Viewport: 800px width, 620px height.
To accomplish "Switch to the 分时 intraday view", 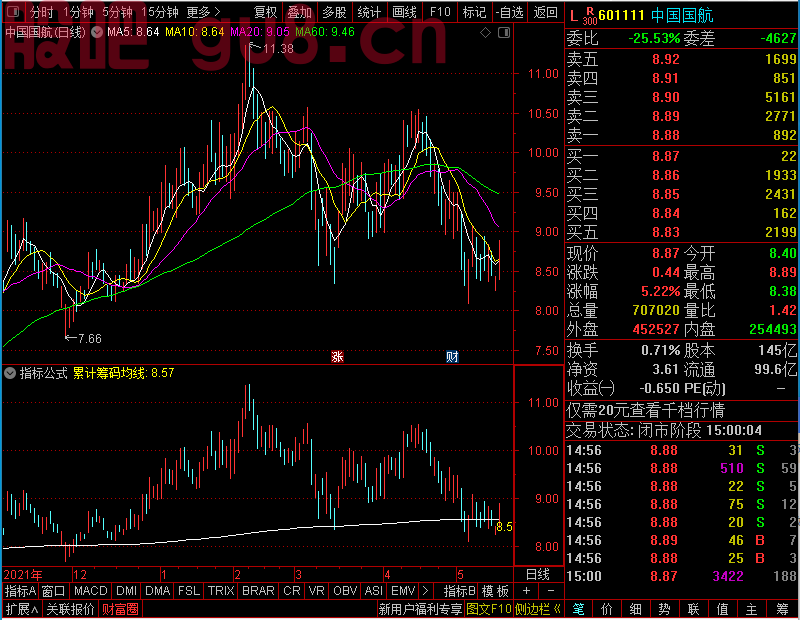I will click(41, 12).
